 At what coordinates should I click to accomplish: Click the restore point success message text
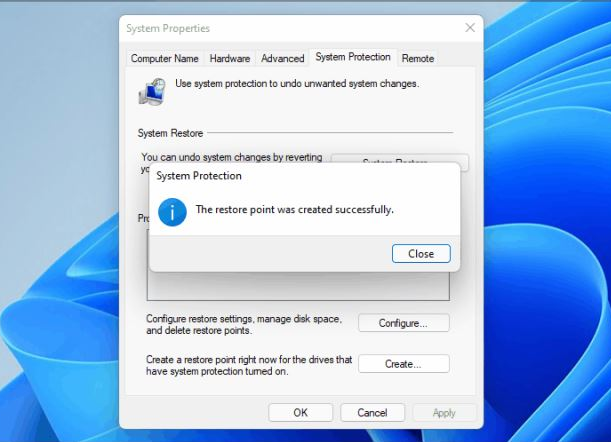point(293,210)
